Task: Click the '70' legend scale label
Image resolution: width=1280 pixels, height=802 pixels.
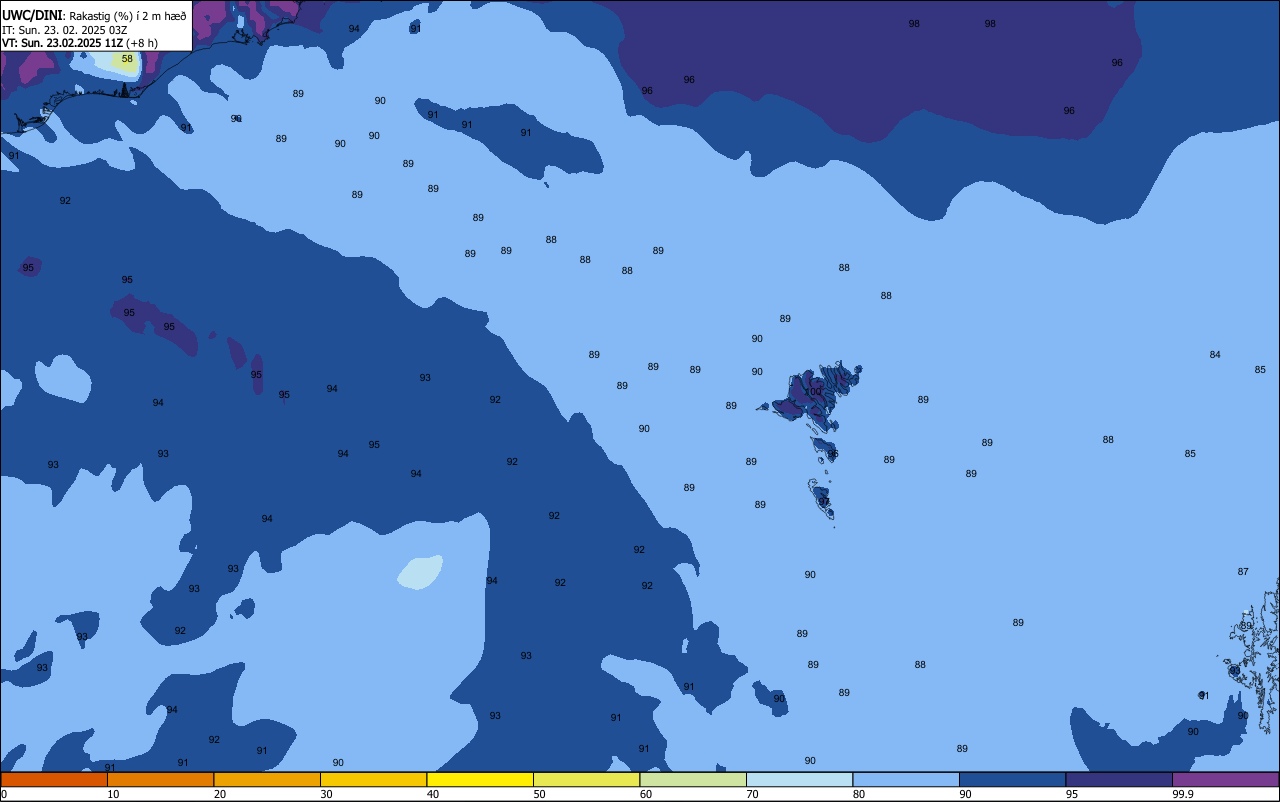Action: click(752, 794)
